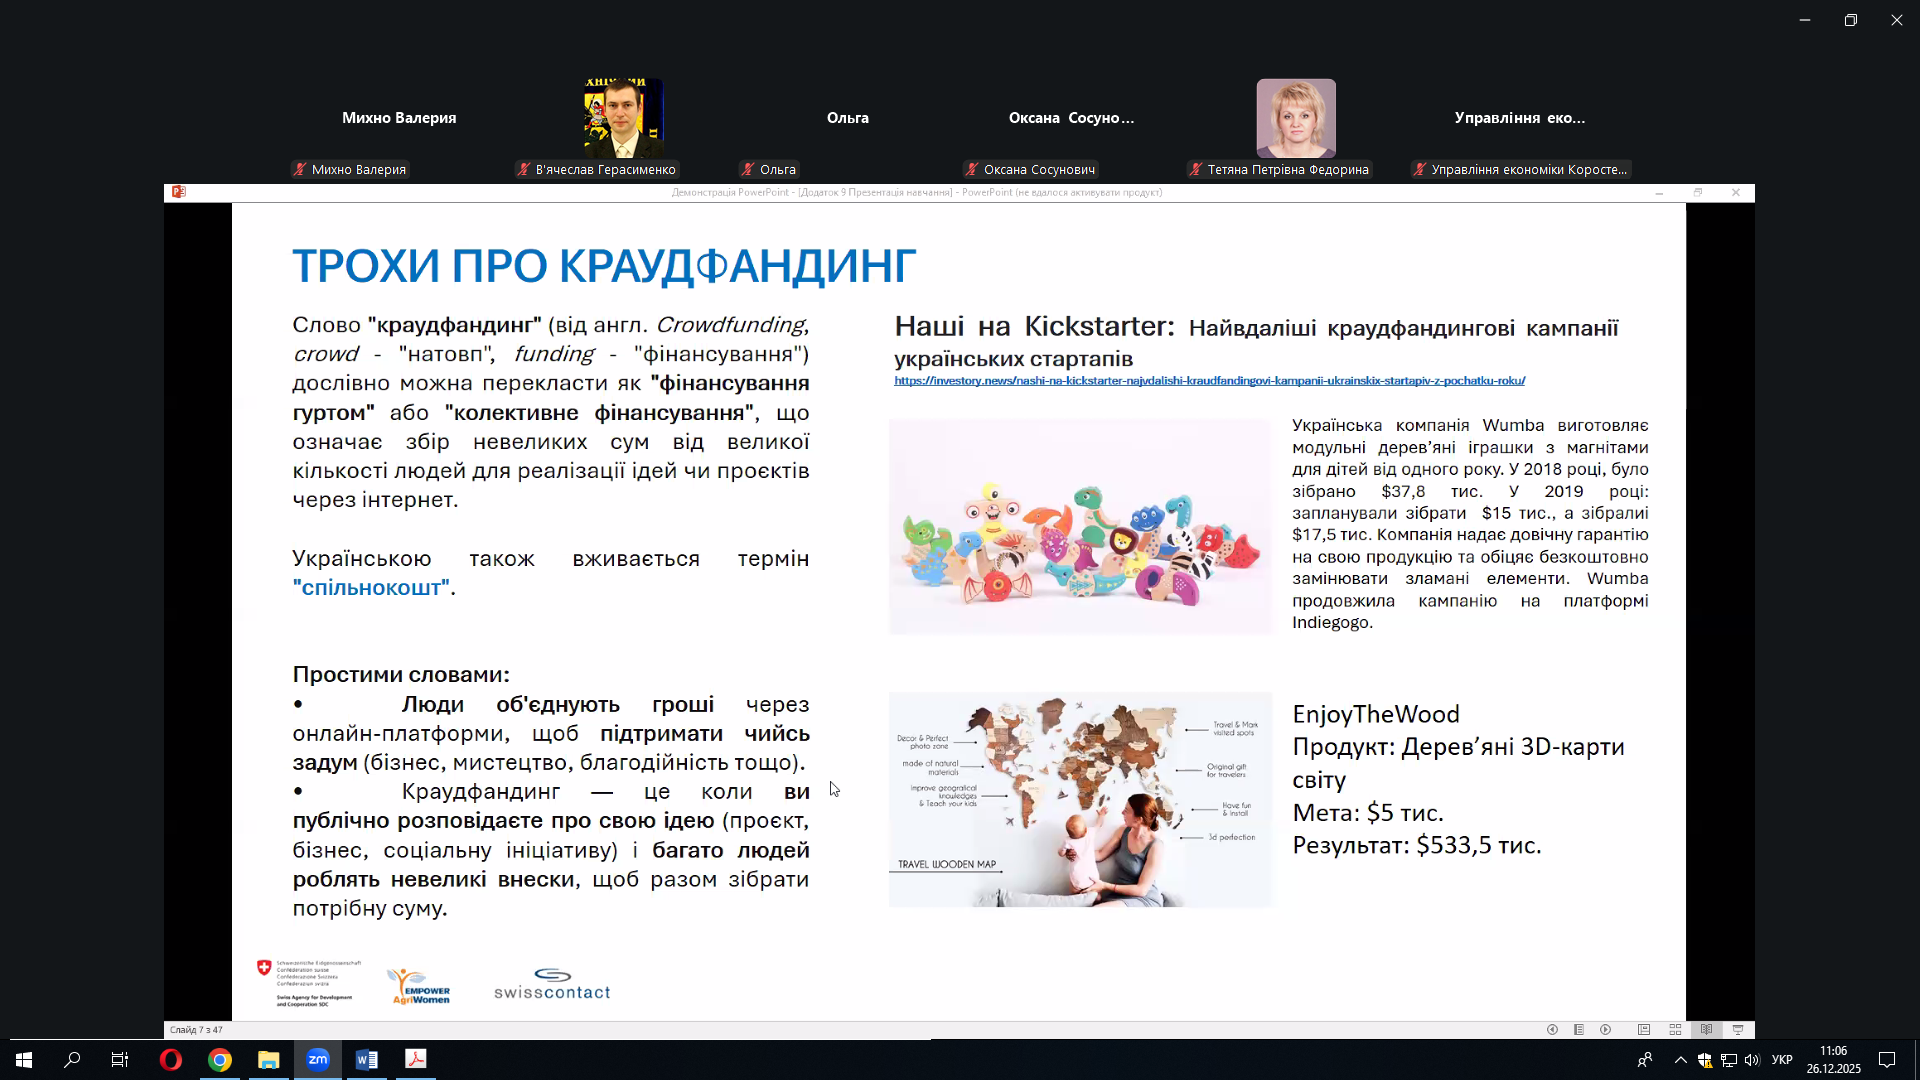Start Slide Show view icon

1738,1030
